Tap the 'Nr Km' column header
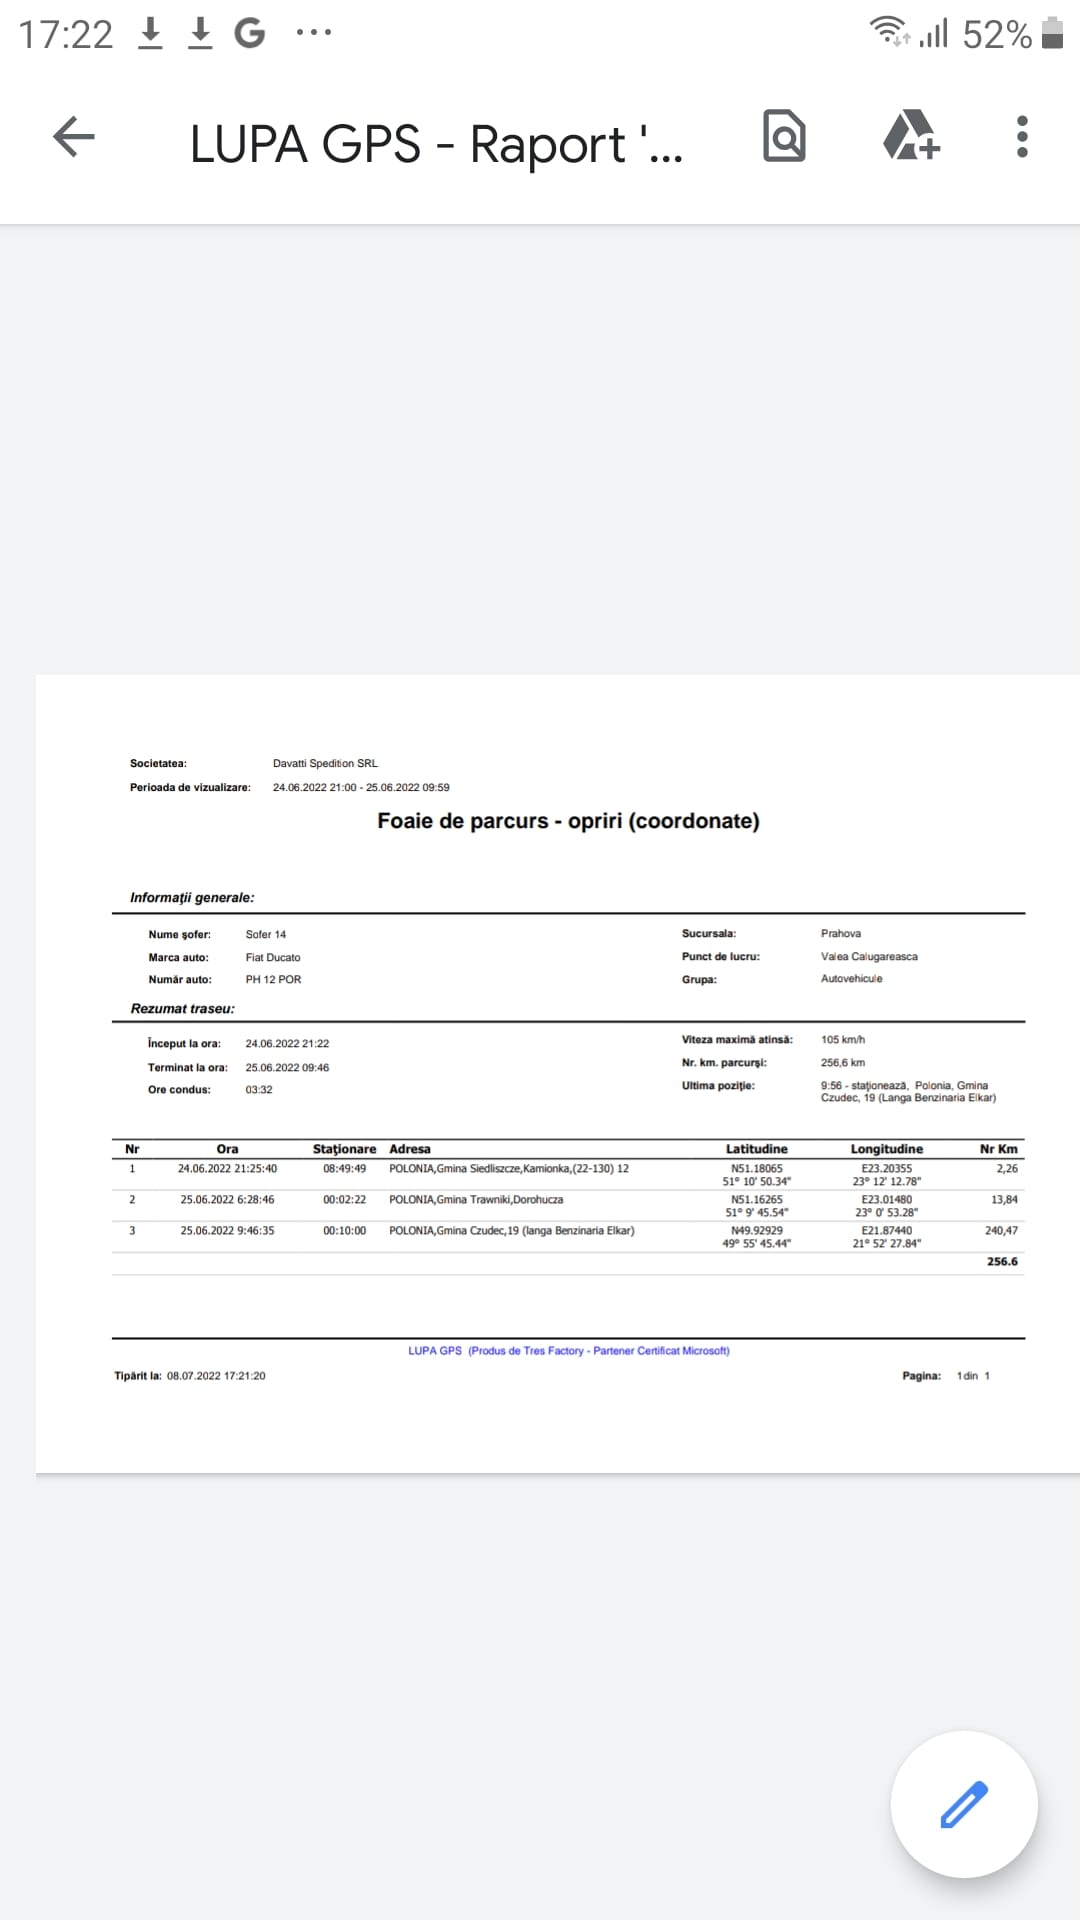1080x1920 pixels. (999, 1149)
